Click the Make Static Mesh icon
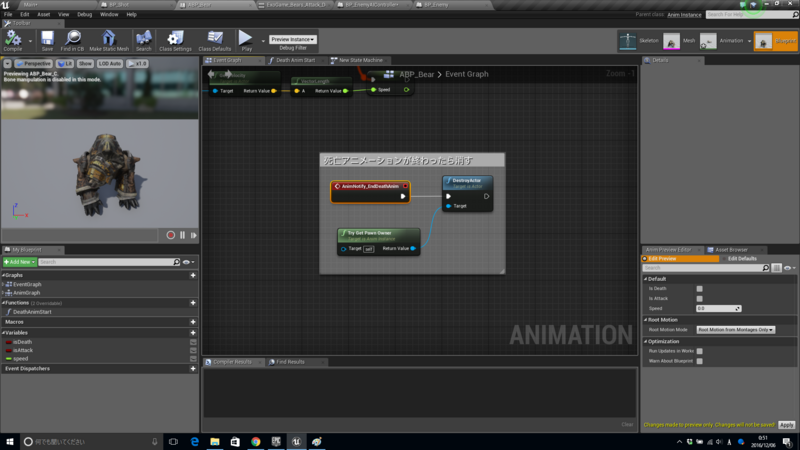This screenshot has height=450, width=800. [x=109, y=40]
